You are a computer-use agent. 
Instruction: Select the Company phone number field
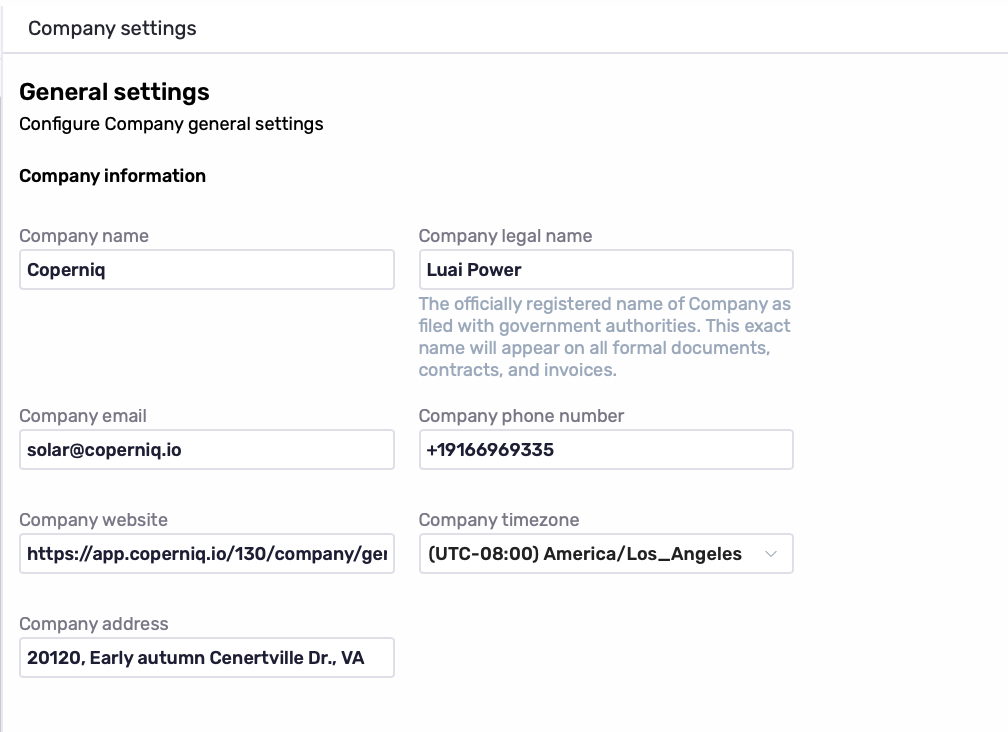[606, 450]
